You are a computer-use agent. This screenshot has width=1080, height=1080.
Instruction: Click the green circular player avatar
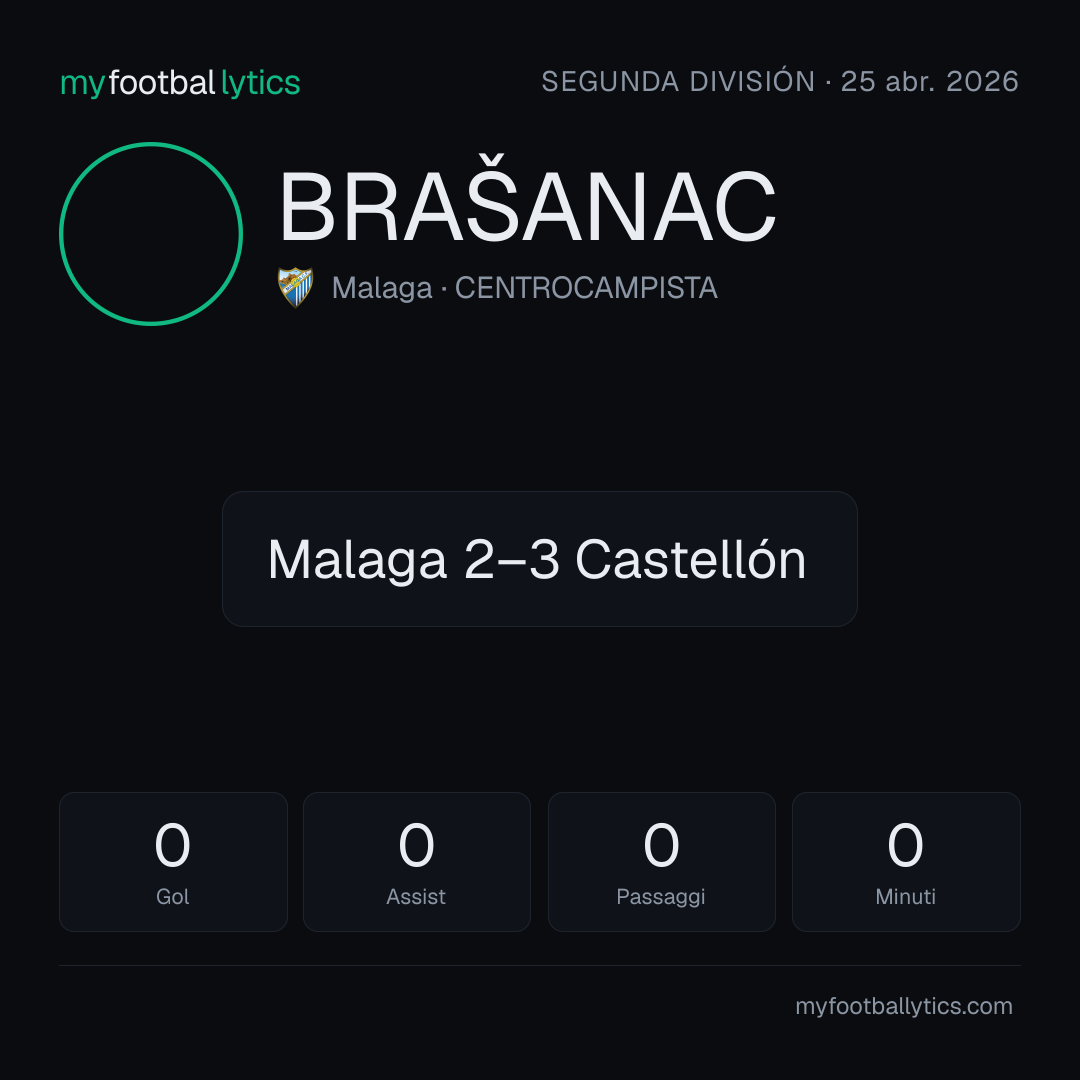[x=151, y=234]
